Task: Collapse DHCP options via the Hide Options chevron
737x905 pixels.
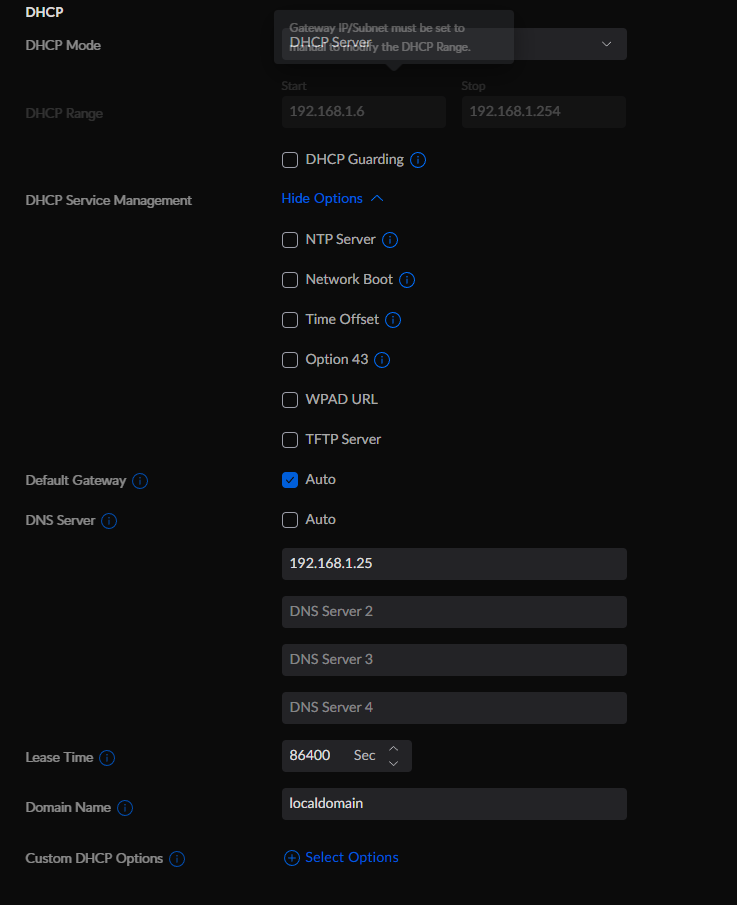Action: 377,199
